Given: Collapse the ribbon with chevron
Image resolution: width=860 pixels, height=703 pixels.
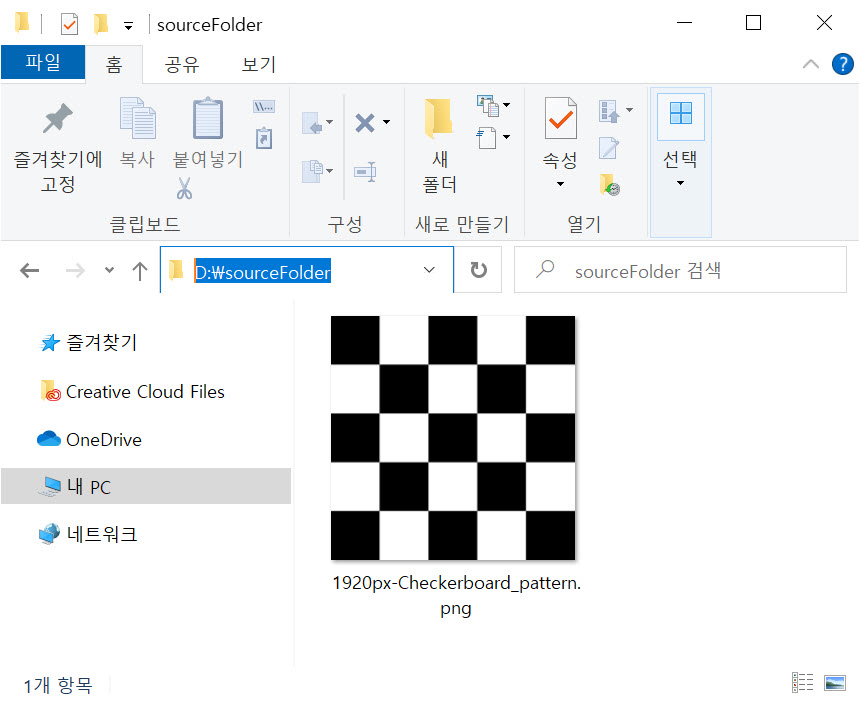Looking at the screenshot, I should (x=811, y=64).
